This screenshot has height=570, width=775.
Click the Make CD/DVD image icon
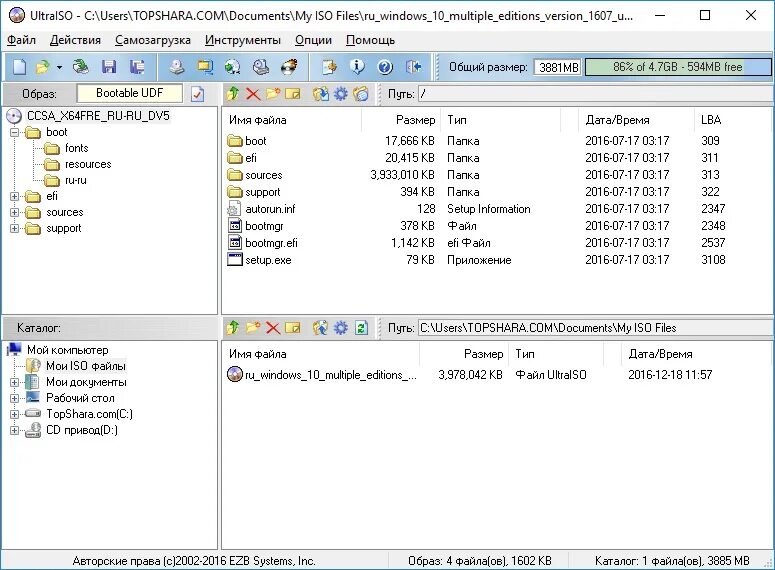tap(176, 67)
